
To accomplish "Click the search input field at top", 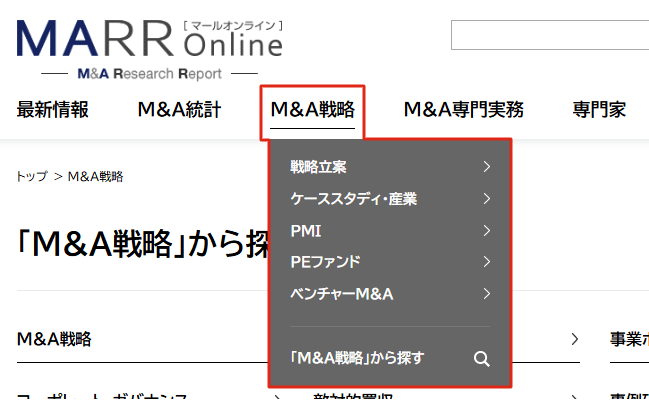I will click(550, 35).
